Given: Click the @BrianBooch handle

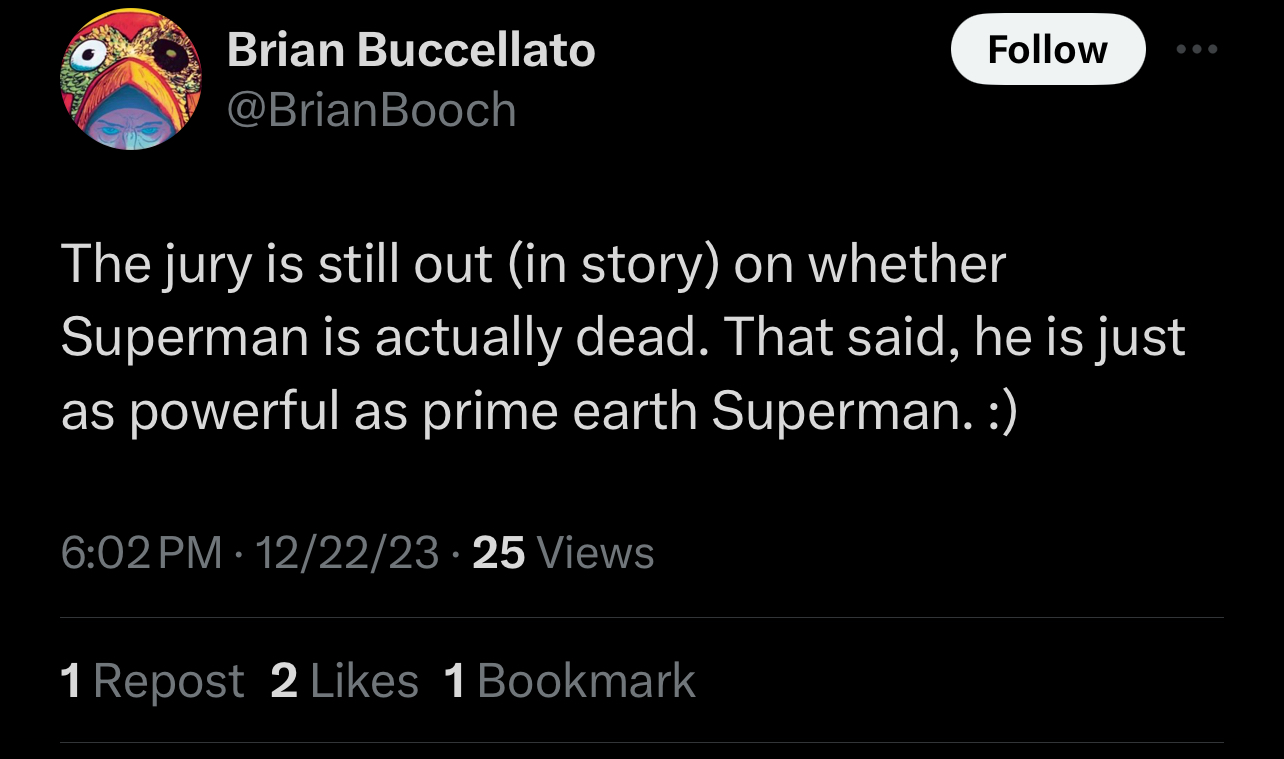Looking at the screenshot, I should point(371,109).
